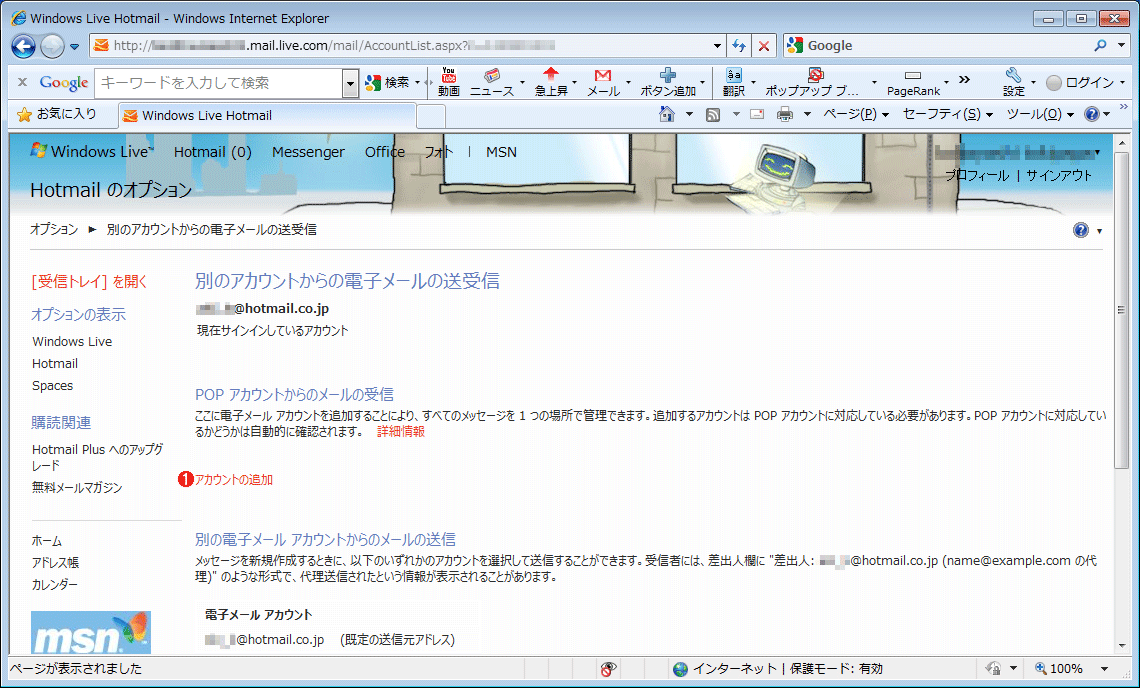This screenshot has width=1140, height=688.
Task: Click the 詳細情報 link
Action: [401, 432]
